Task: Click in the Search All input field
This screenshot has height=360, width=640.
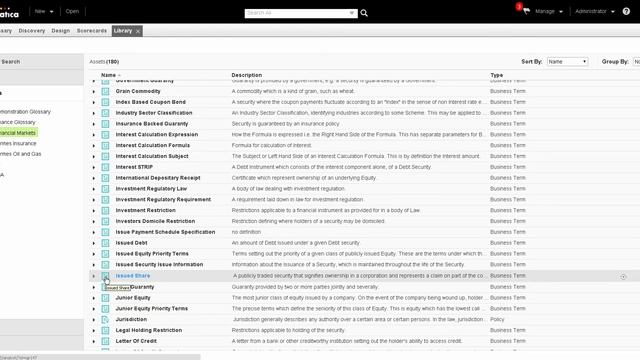Action: pyautogui.click(x=296, y=13)
